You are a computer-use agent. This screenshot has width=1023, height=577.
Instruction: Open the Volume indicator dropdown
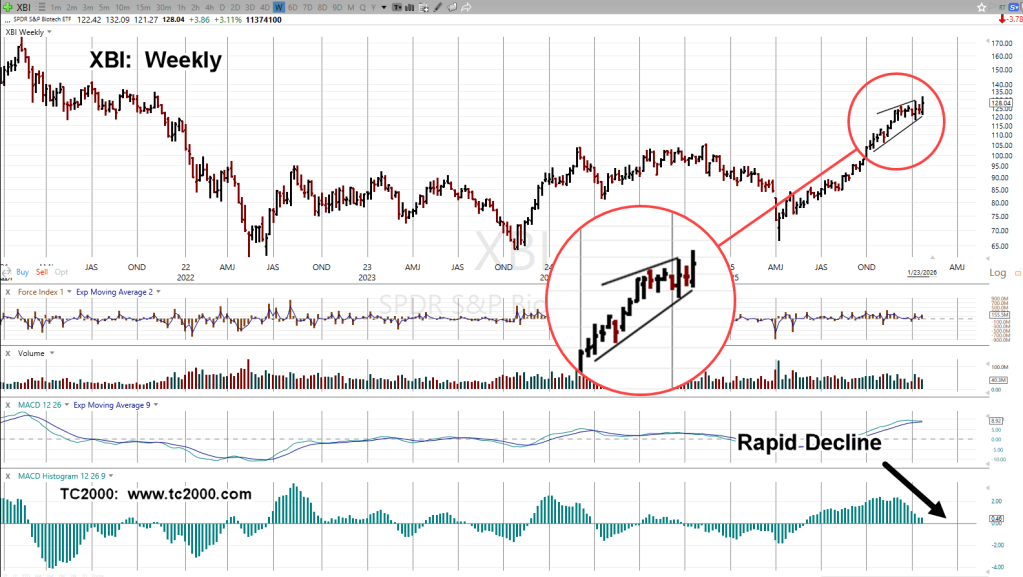51,353
